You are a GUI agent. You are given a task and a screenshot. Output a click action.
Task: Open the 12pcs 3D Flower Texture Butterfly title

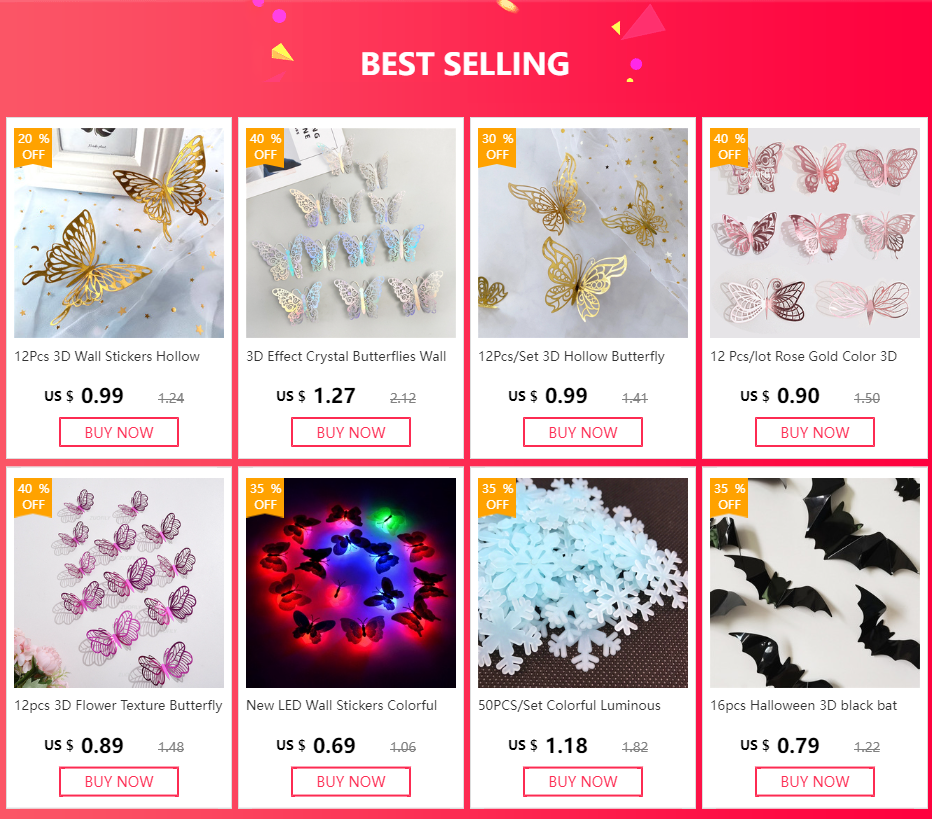point(118,705)
